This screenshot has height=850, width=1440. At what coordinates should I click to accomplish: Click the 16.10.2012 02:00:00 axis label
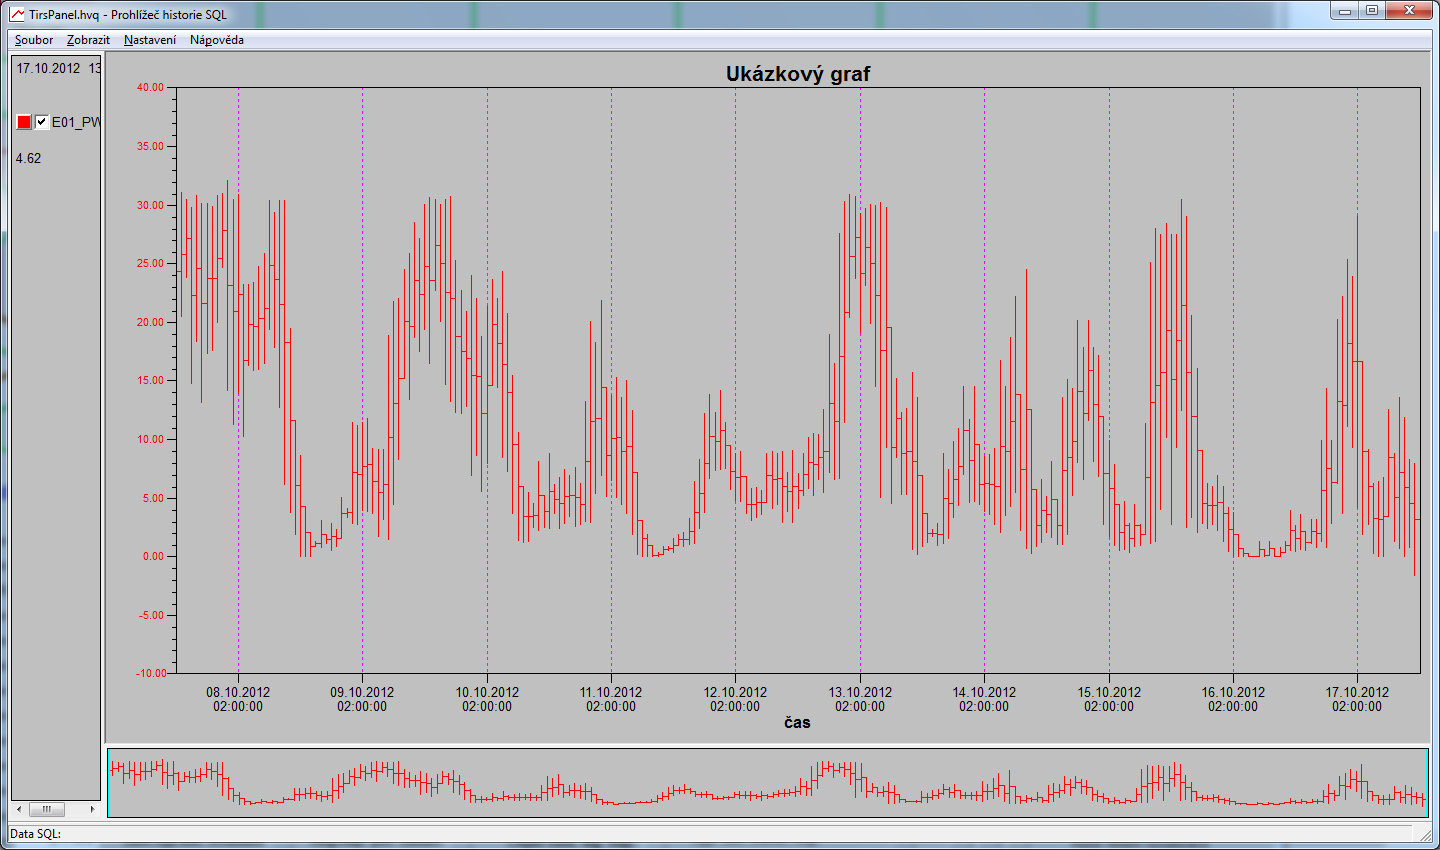1233,699
